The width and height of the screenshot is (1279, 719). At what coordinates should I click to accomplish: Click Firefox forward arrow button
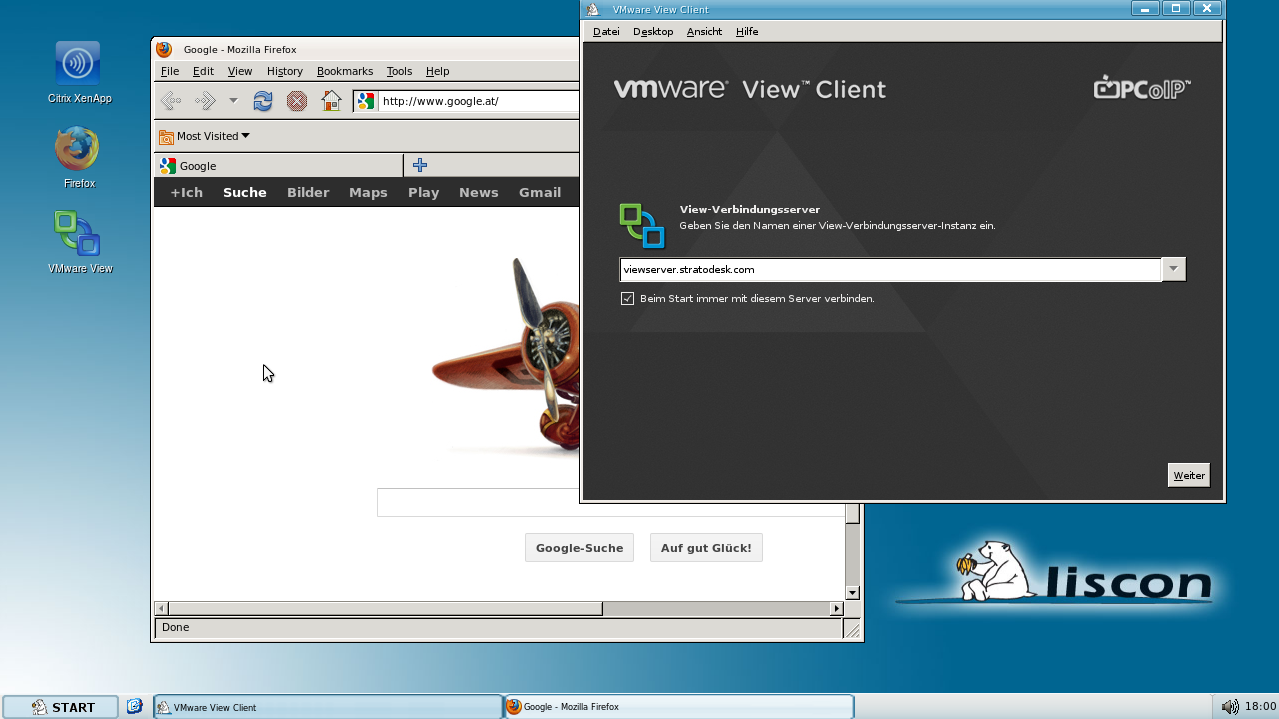click(x=205, y=100)
